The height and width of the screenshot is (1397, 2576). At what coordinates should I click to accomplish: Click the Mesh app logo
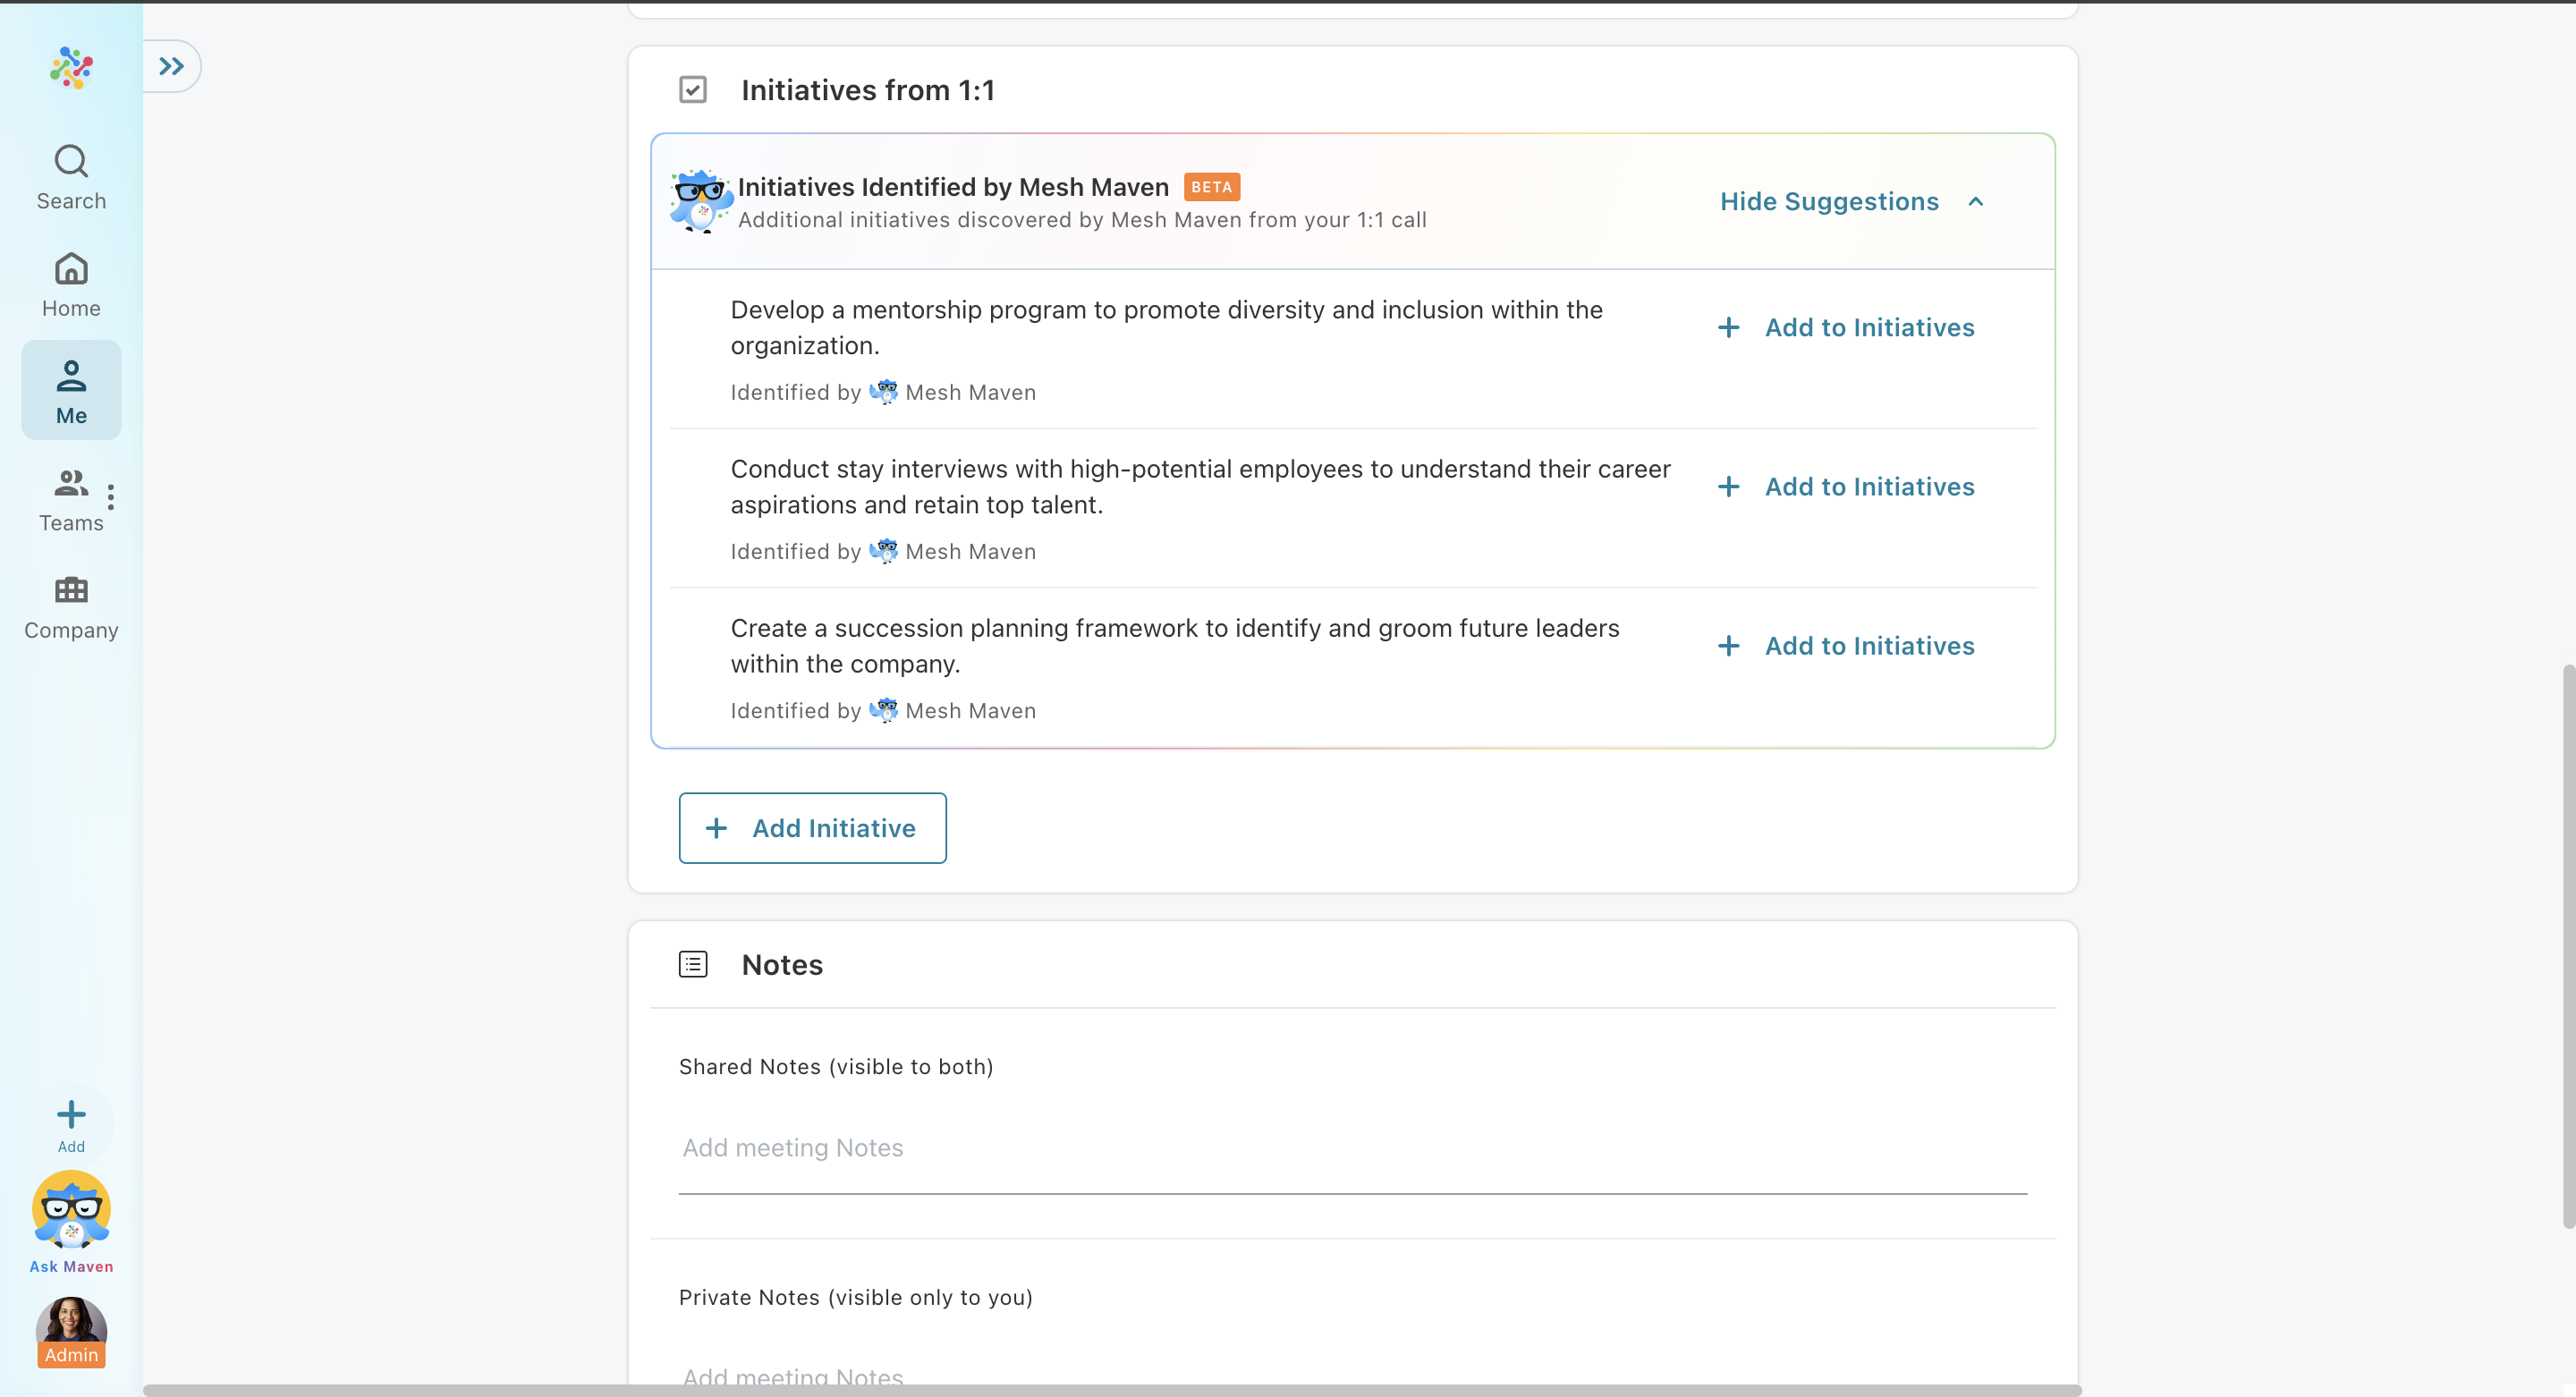[x=71, y=67]
